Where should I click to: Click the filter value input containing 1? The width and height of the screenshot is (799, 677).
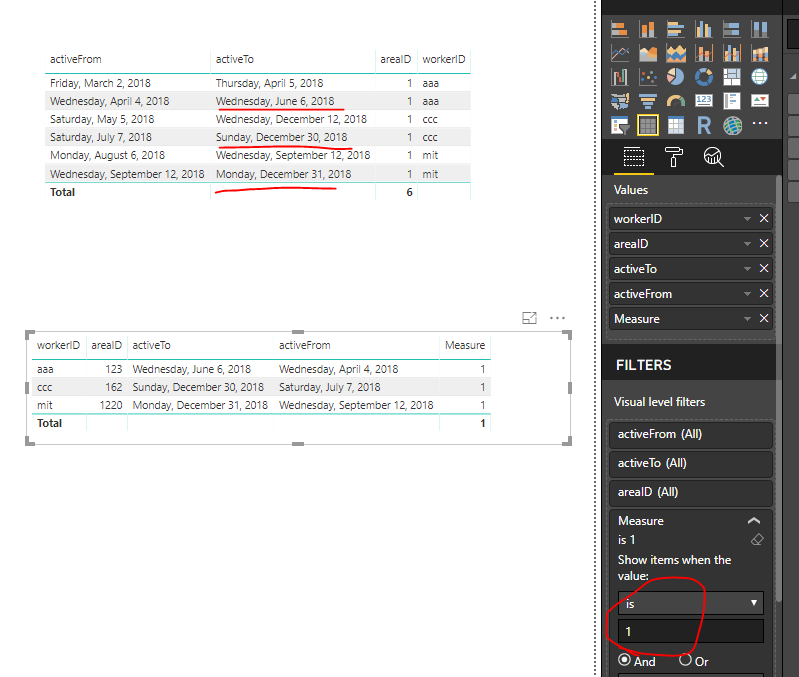coord(690,631)
